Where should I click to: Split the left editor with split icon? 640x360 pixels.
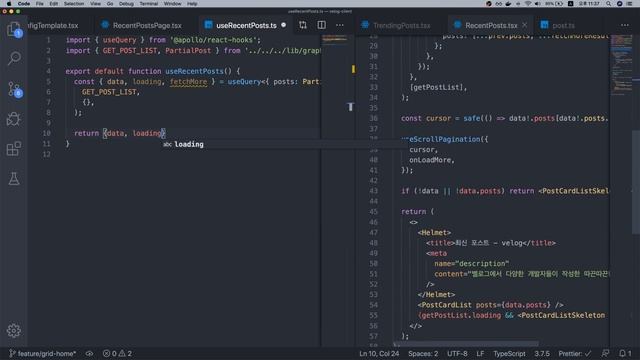[322, 25]
